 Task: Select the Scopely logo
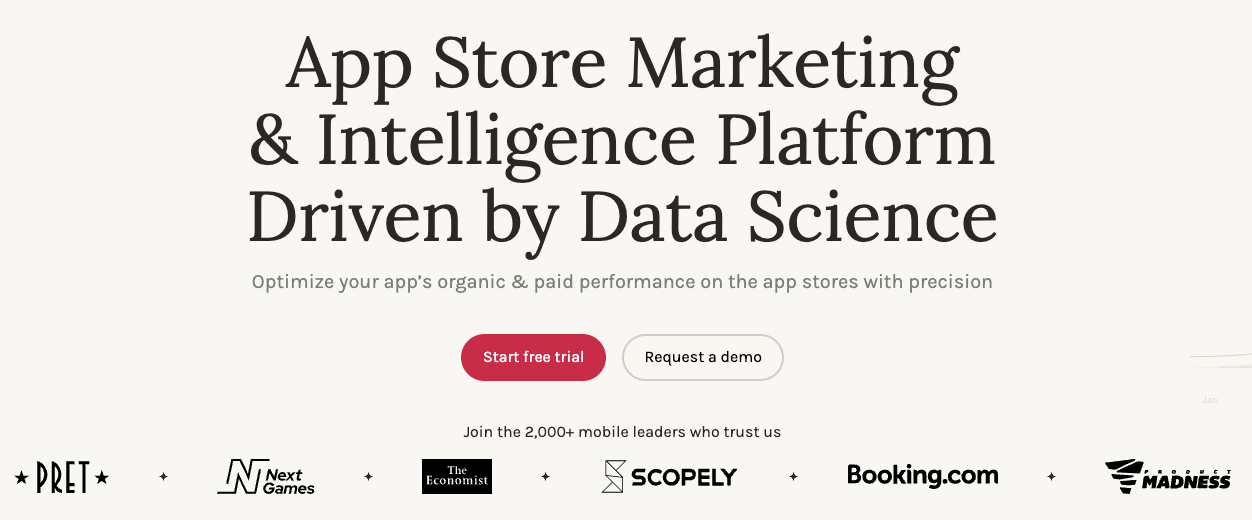669,477
